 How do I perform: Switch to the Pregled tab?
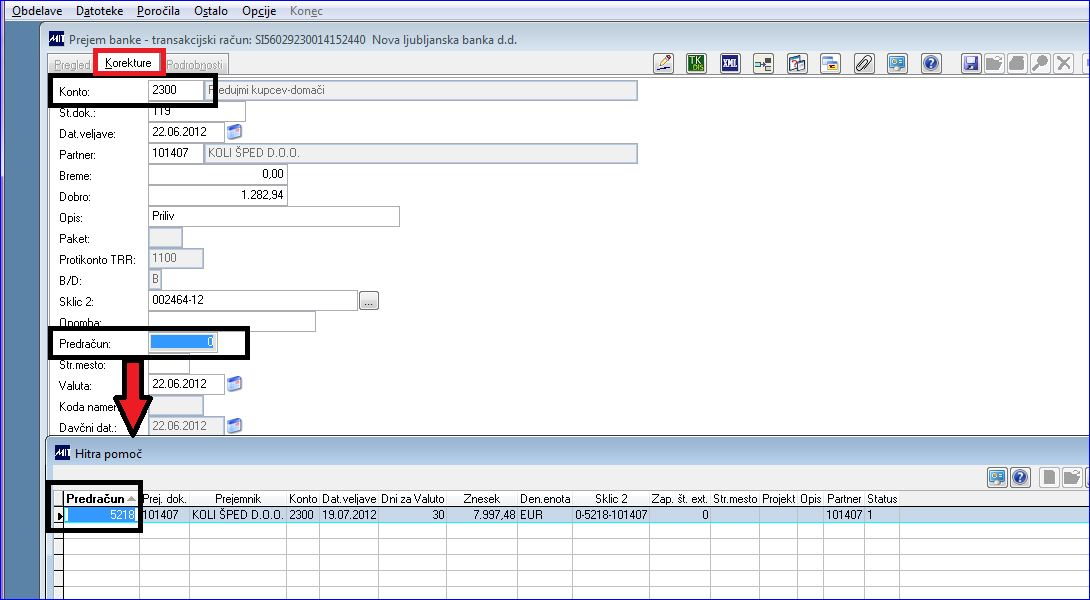click(x=72, y=65)
